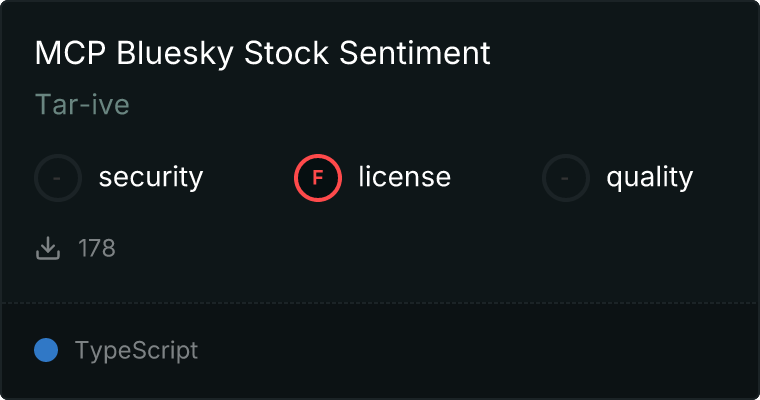Click the download arrow icon
Viewport: 760px width, 400px height.
[48, 248]
